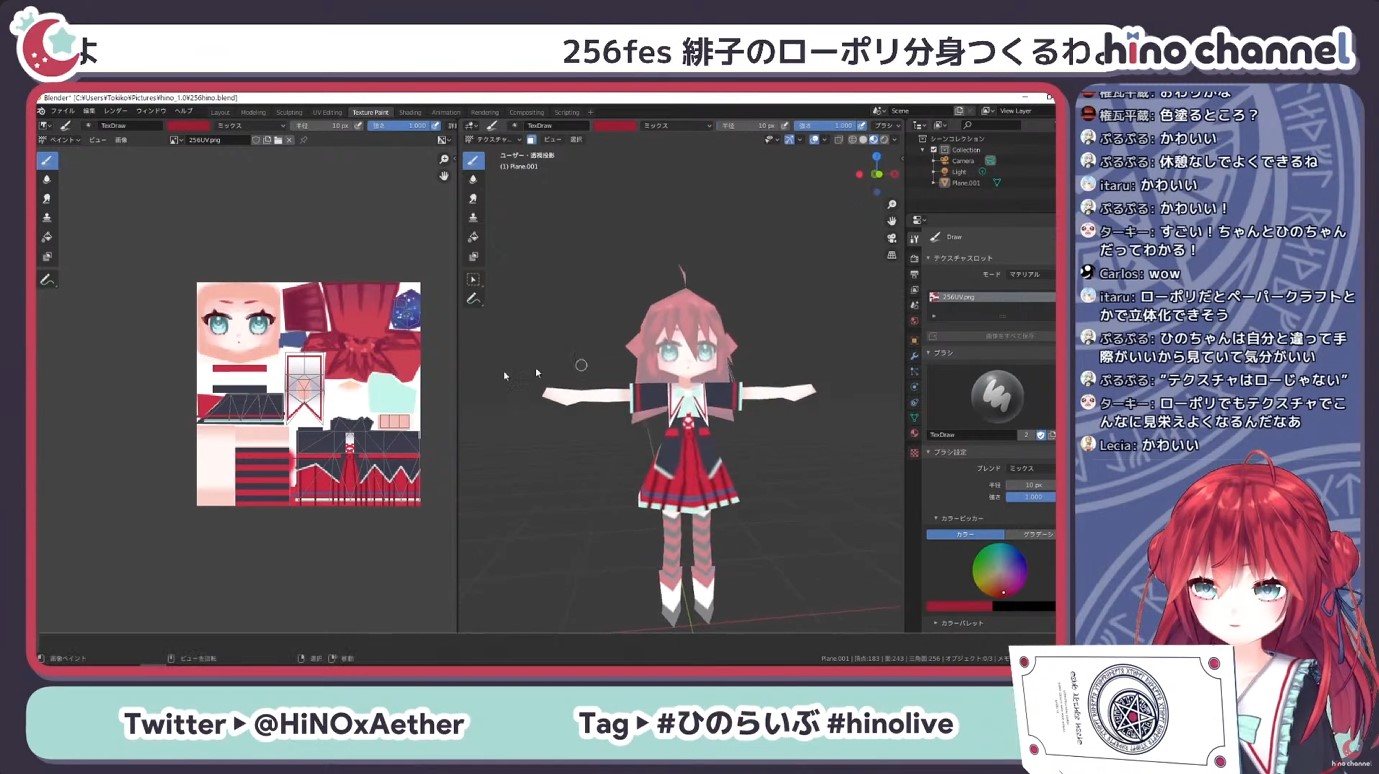Toggle camera view icon in viewport
This screenshot has height=774, width=1379.
point(892,238)
